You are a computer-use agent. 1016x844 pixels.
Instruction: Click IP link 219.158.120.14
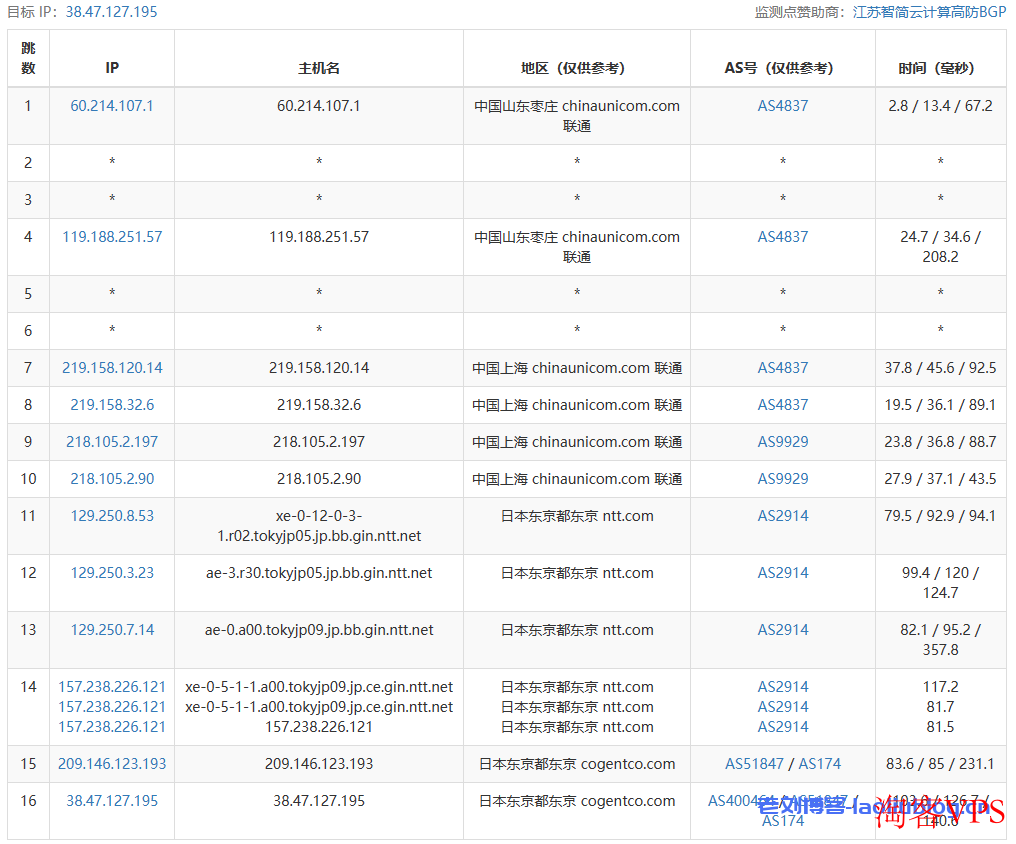click(112, 367)
